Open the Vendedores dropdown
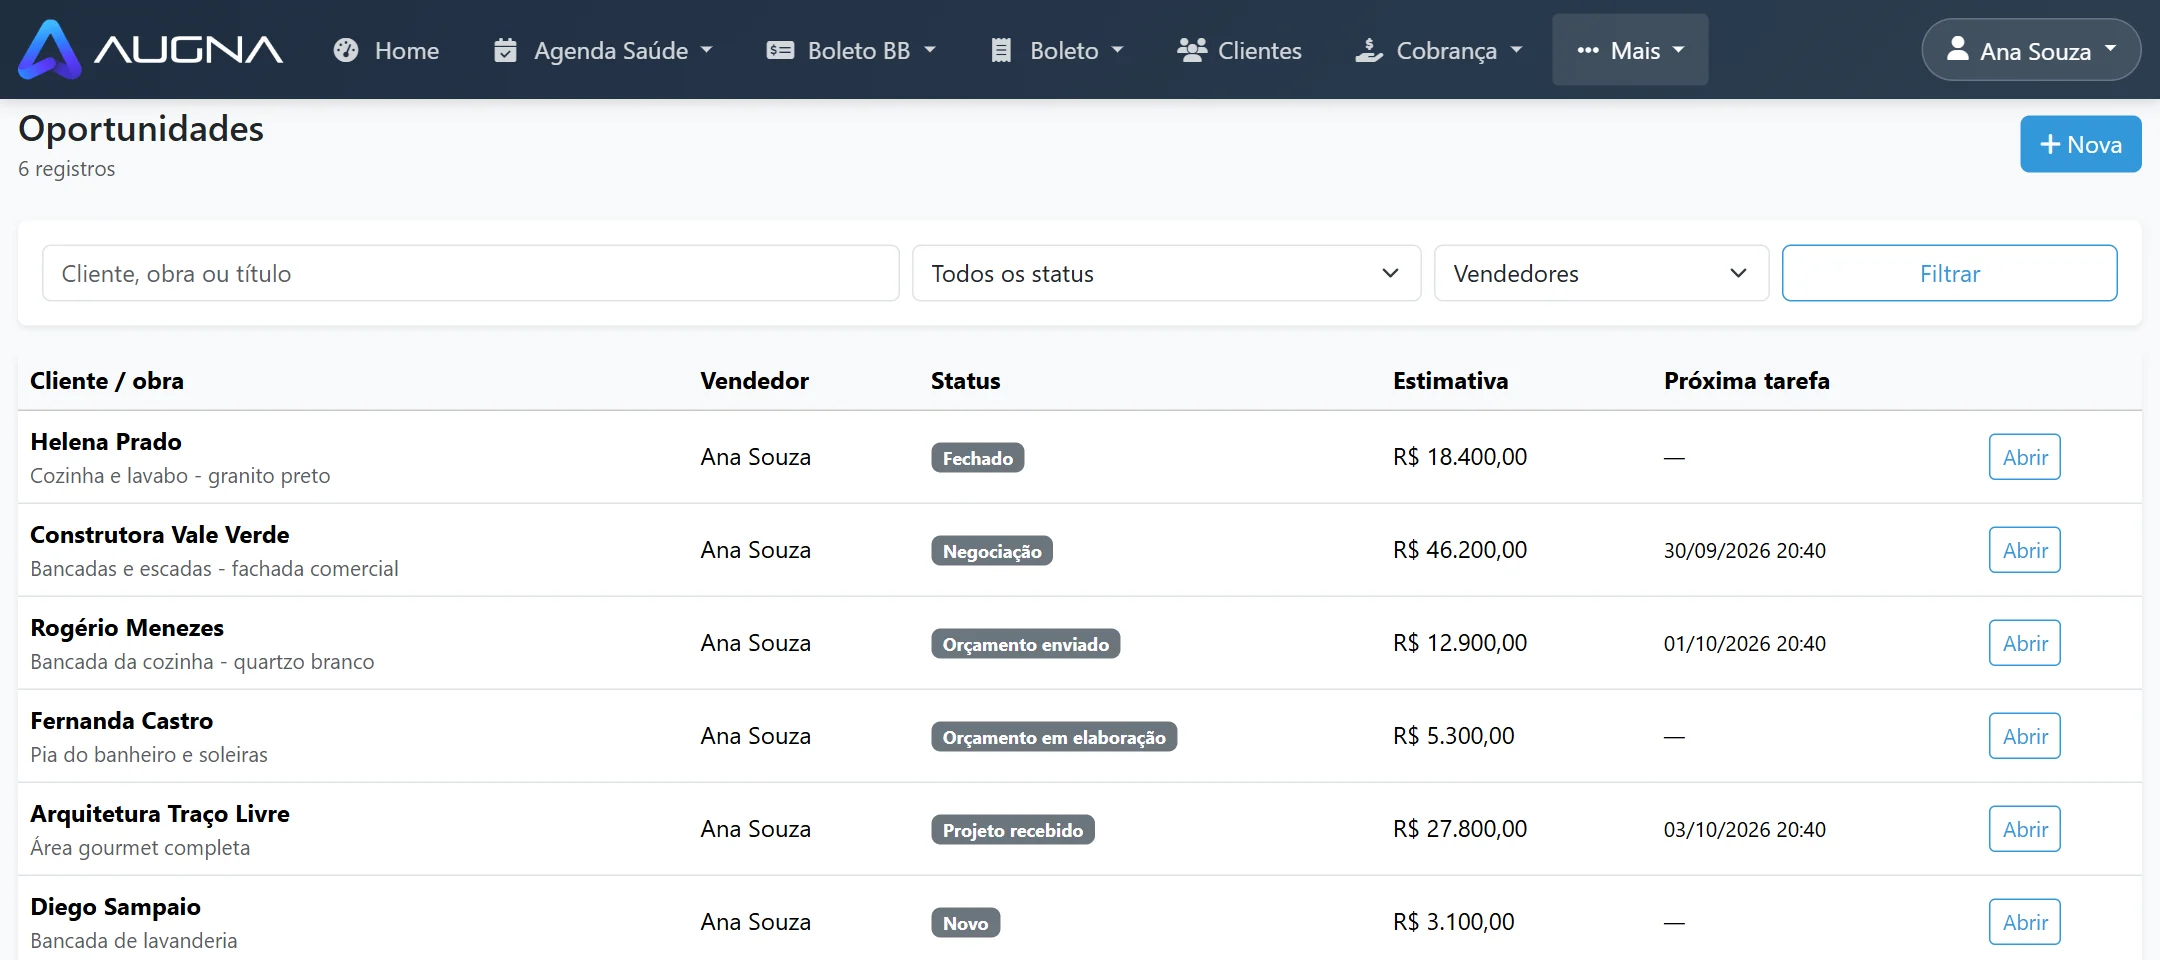 pyautogui.click(x=1601, y=273)
